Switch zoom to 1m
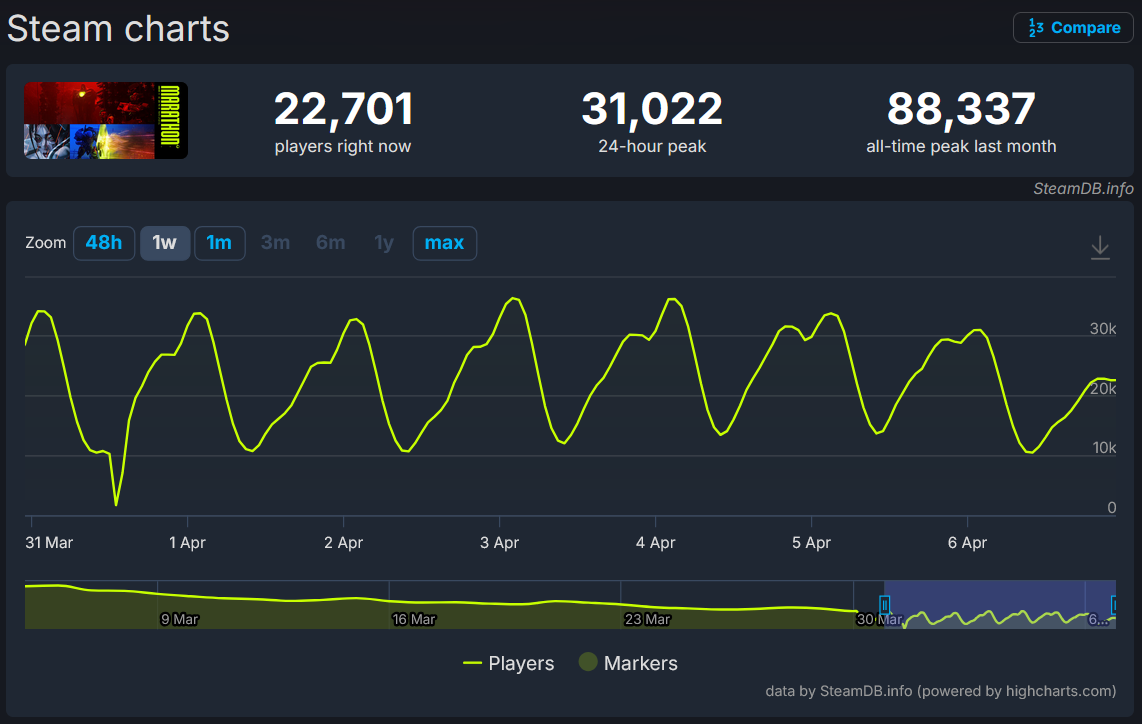 point(219,243)
